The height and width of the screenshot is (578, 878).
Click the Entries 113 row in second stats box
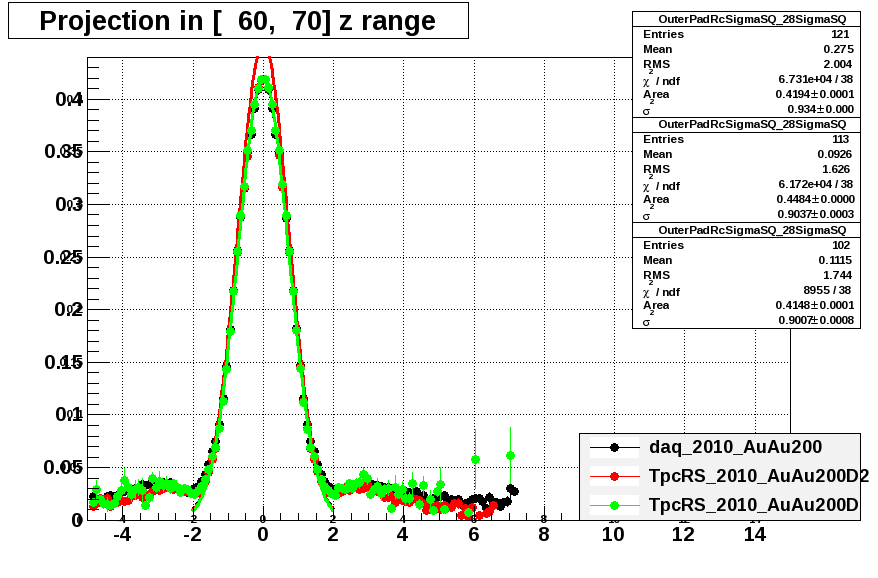746,139
